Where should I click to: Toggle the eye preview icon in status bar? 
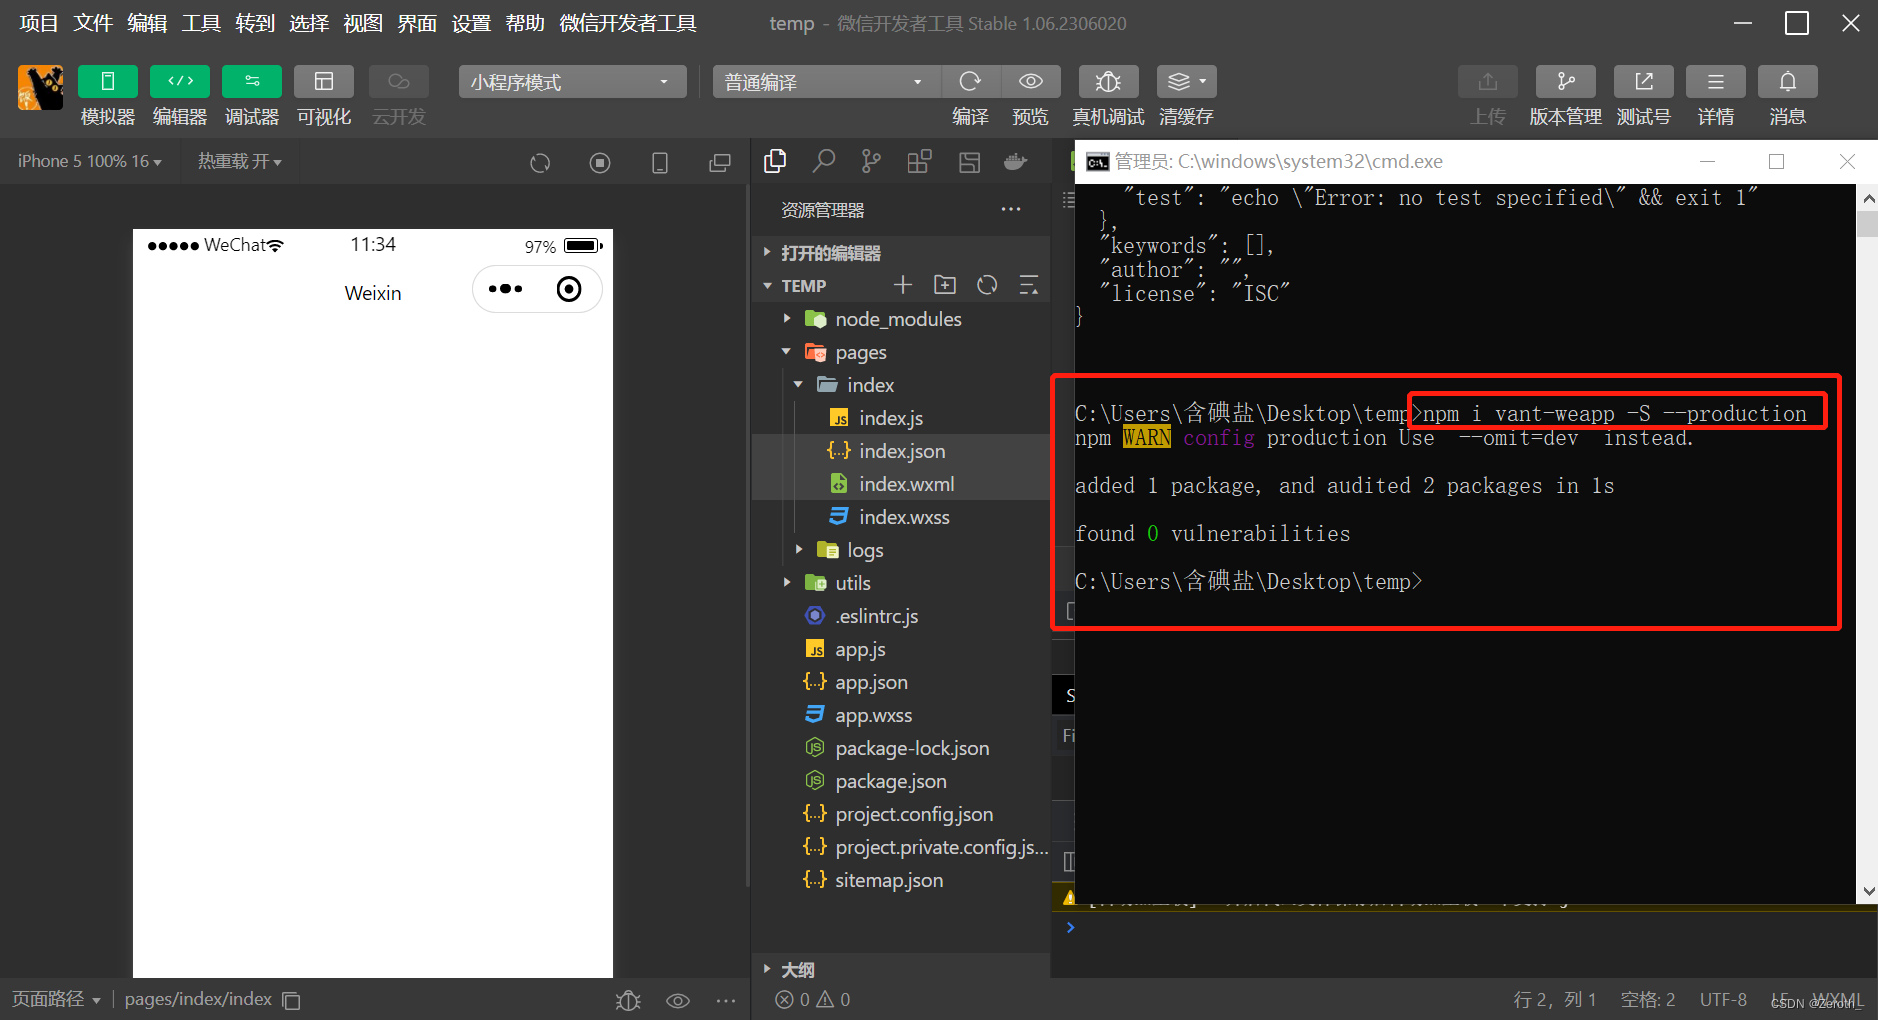[679, 999]
